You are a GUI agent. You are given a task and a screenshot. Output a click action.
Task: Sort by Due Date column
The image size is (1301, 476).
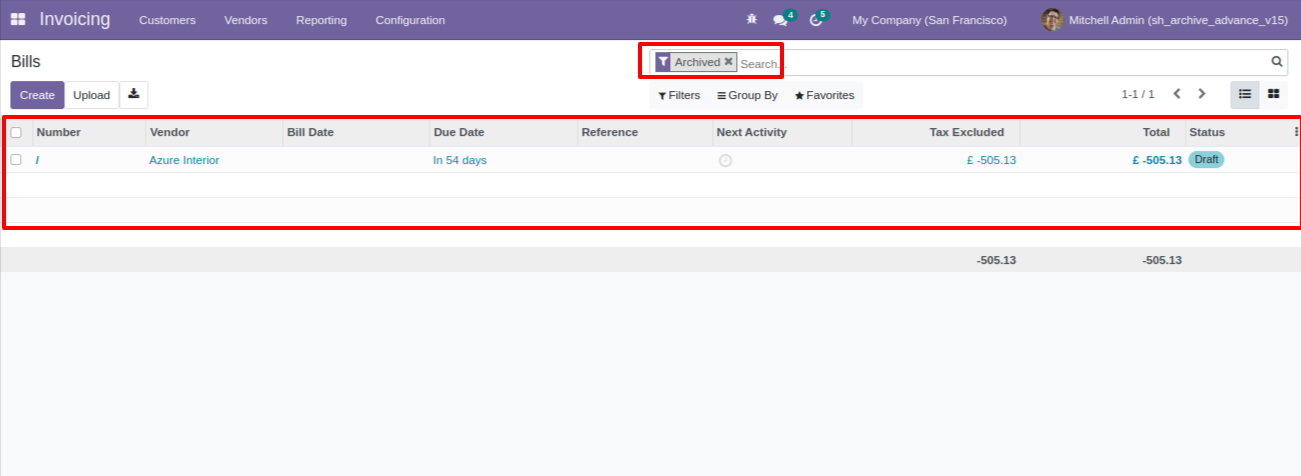(x=504, y=132)
